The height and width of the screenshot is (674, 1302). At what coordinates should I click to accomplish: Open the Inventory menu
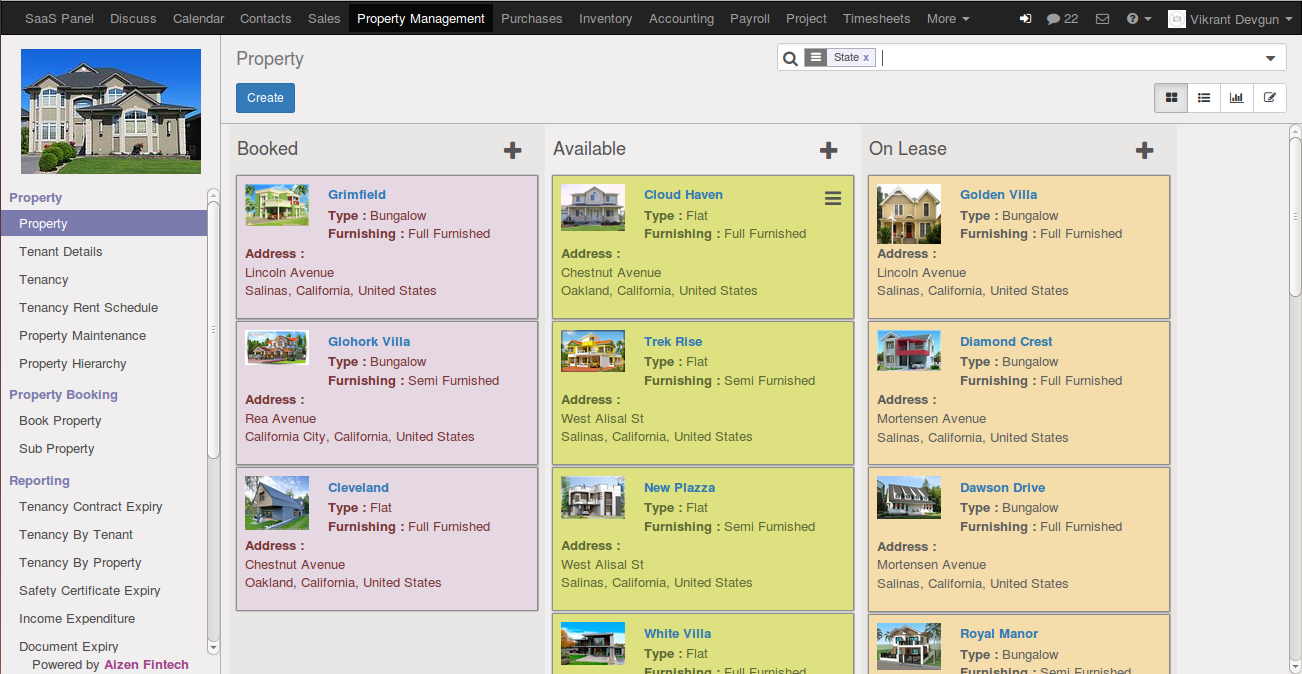pos(606,19)
